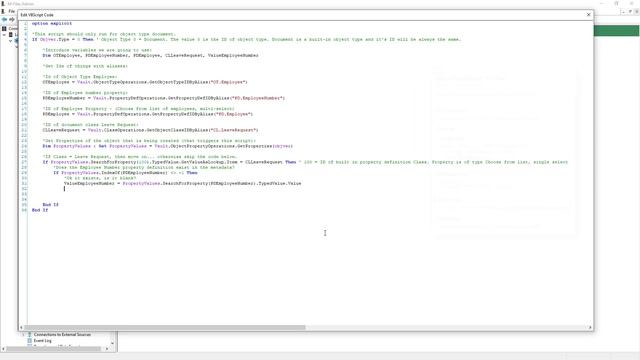Screen dimensions: 640x360
Task: Click the M-Files Admin title bar app icon
Action: click(3, 4)
